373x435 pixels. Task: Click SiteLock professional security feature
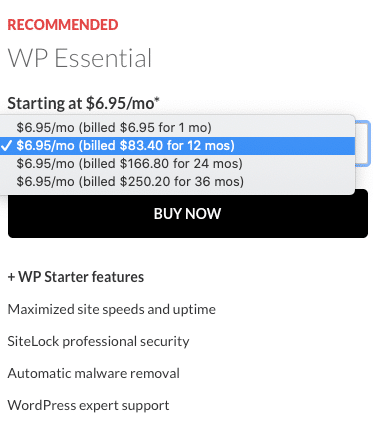click(98, 341)
